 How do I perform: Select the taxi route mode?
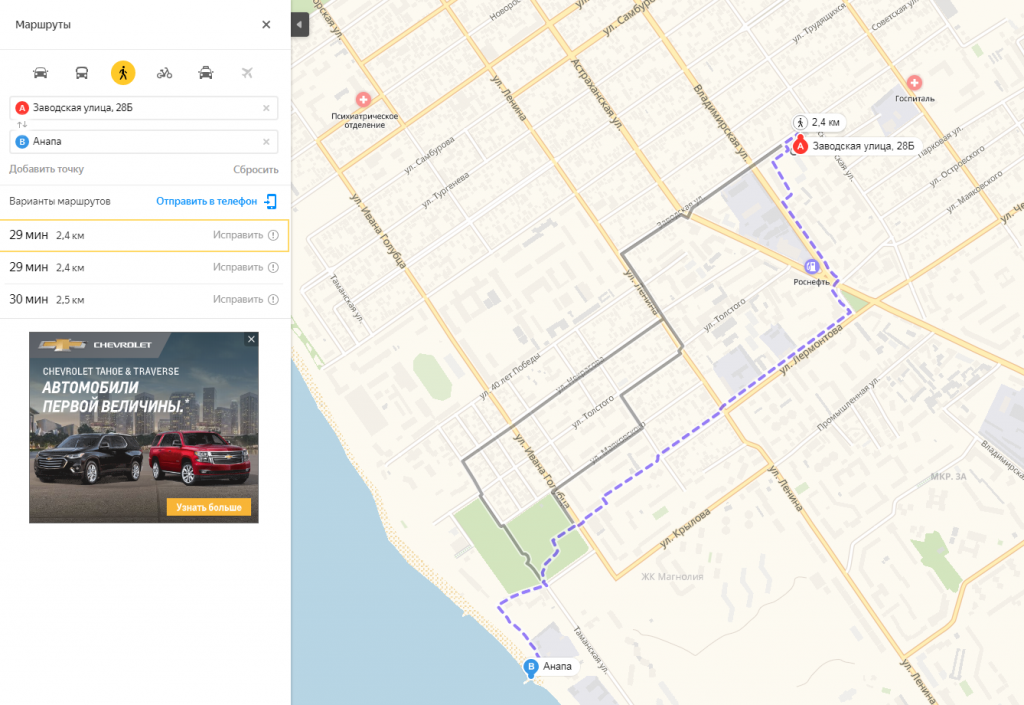206,72
